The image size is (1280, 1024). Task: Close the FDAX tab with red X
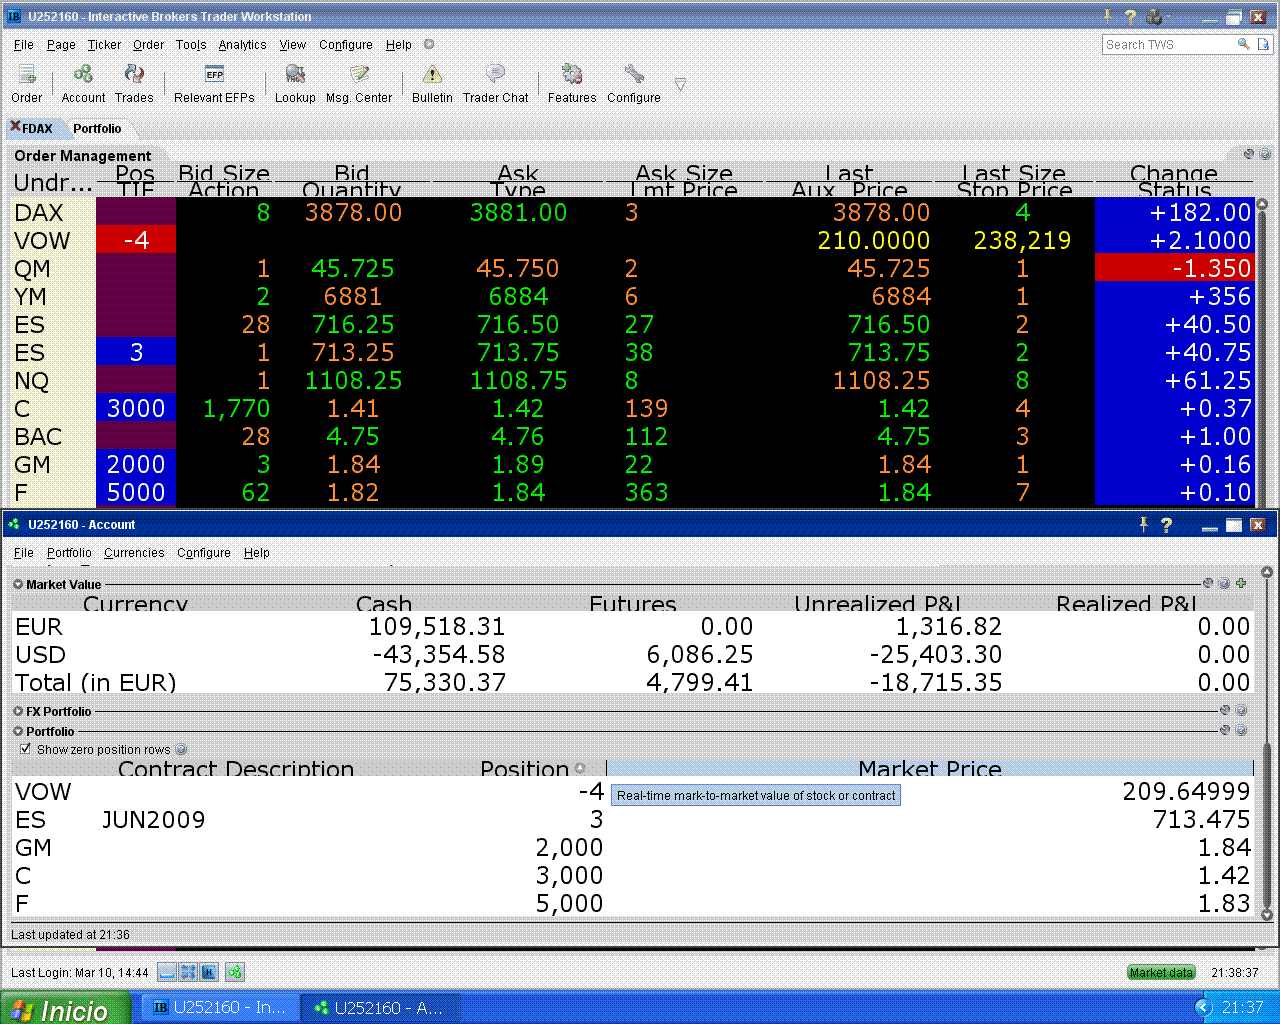[x=15, y=126]
